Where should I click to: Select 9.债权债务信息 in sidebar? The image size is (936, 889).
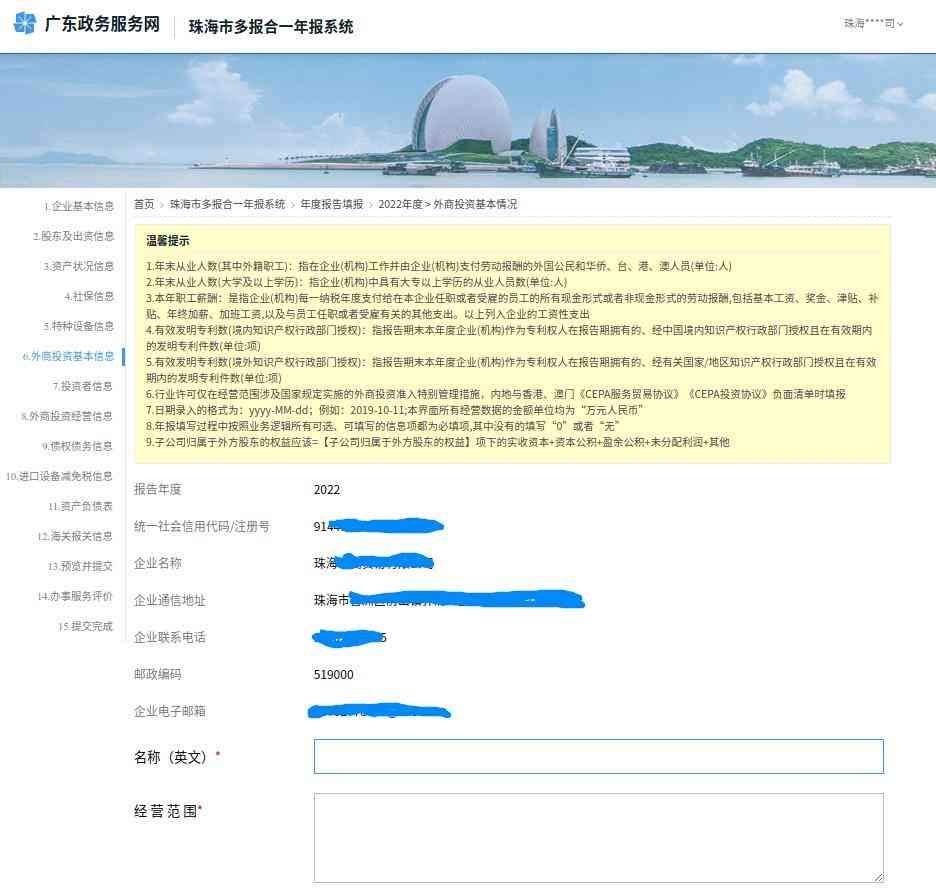[78, 446]
